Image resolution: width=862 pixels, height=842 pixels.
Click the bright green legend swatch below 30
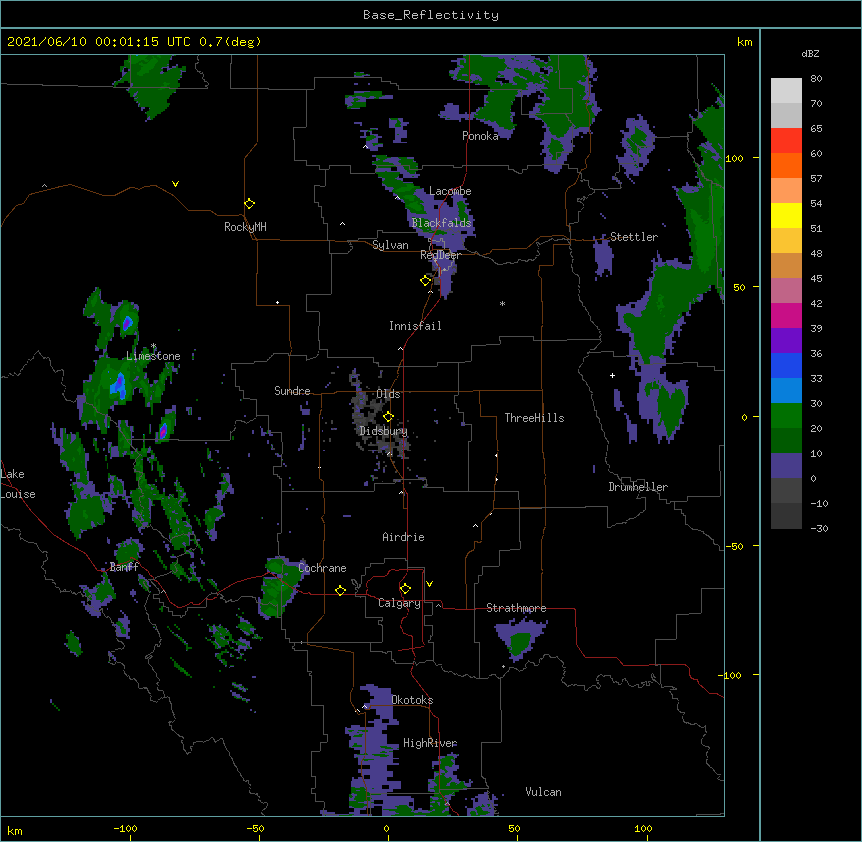(x=786, y=416)
